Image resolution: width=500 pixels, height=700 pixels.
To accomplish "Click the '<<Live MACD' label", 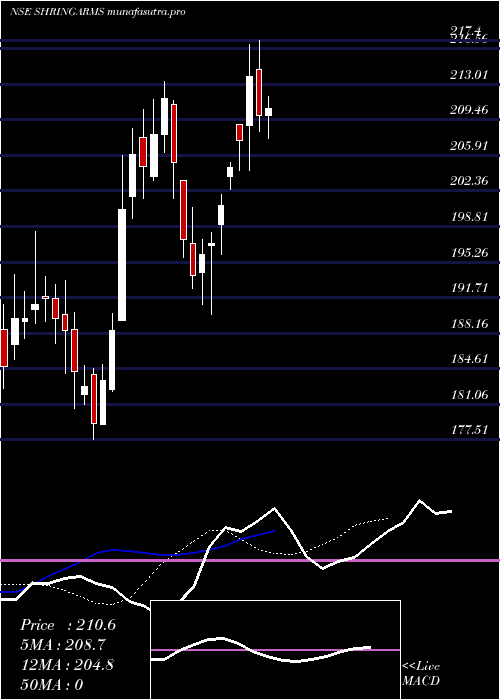I will tap(421, 674).
